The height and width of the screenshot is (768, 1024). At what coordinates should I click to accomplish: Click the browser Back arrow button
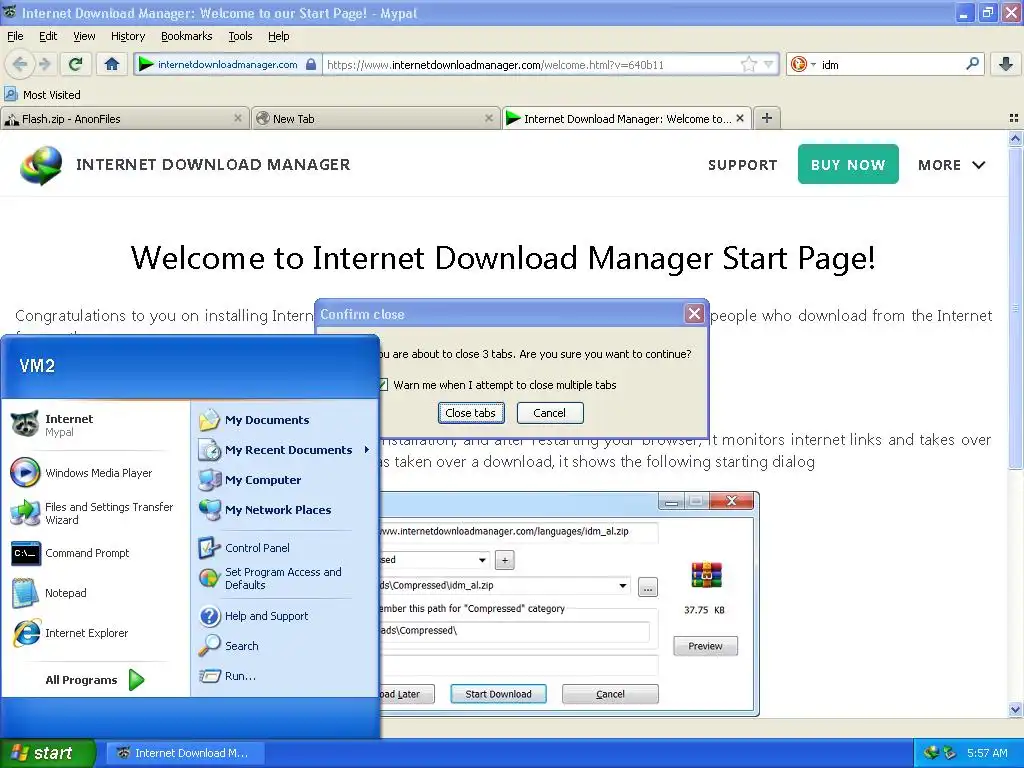[20, 64]
